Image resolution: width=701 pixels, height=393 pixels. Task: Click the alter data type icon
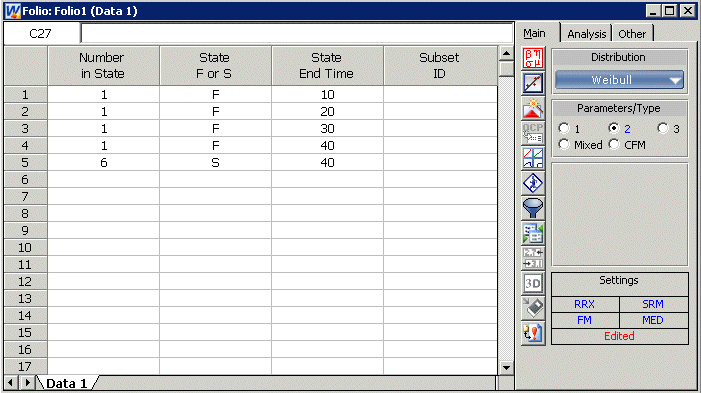[533, 233]
